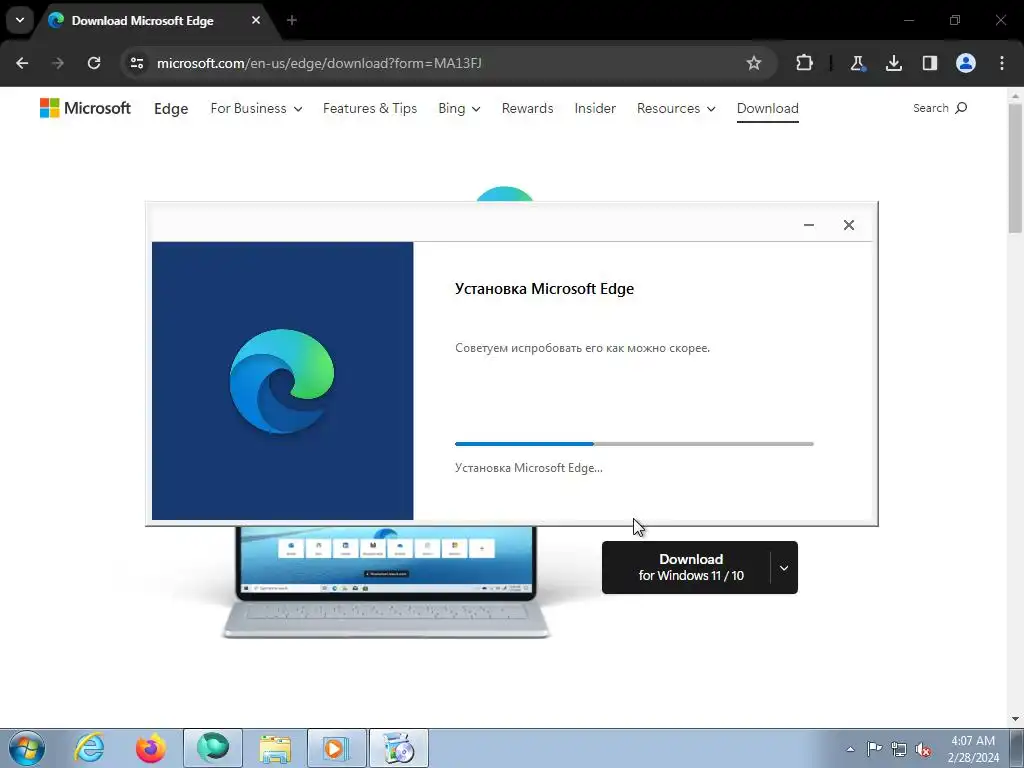1024x768 pixels.
Task: Toggle the side panel icon
Action: 930,63
